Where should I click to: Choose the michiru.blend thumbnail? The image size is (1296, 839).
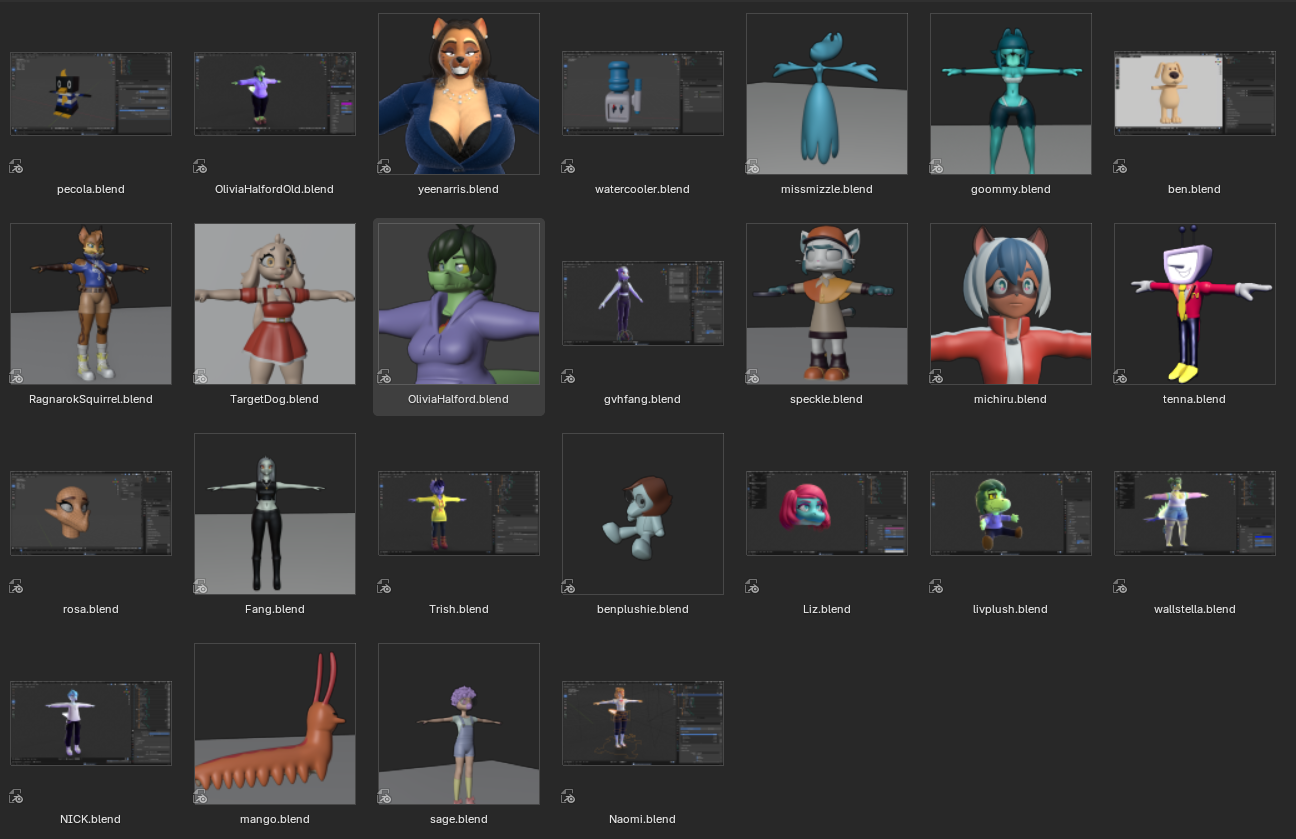pos(1011,304)
